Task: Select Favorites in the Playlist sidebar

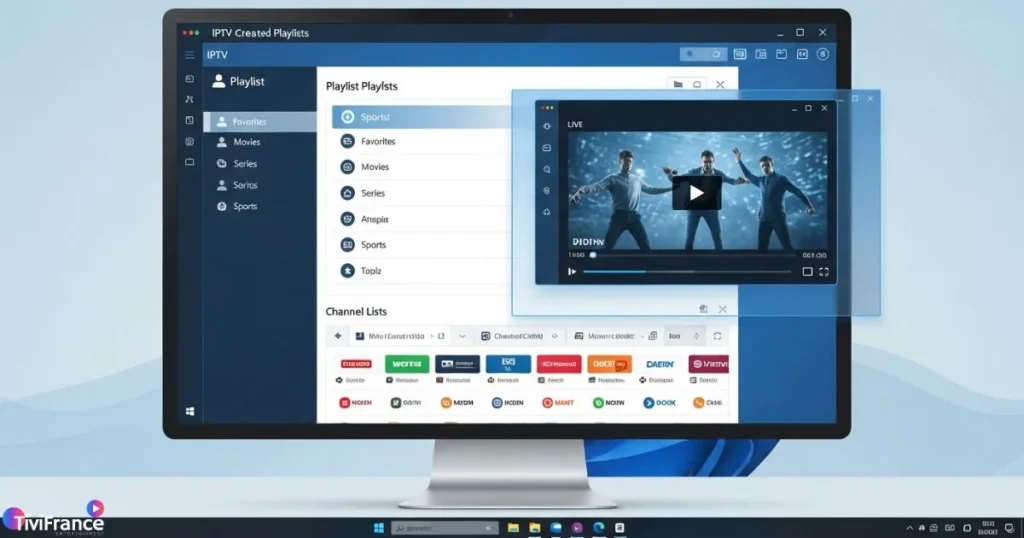Action: [260, 121]
